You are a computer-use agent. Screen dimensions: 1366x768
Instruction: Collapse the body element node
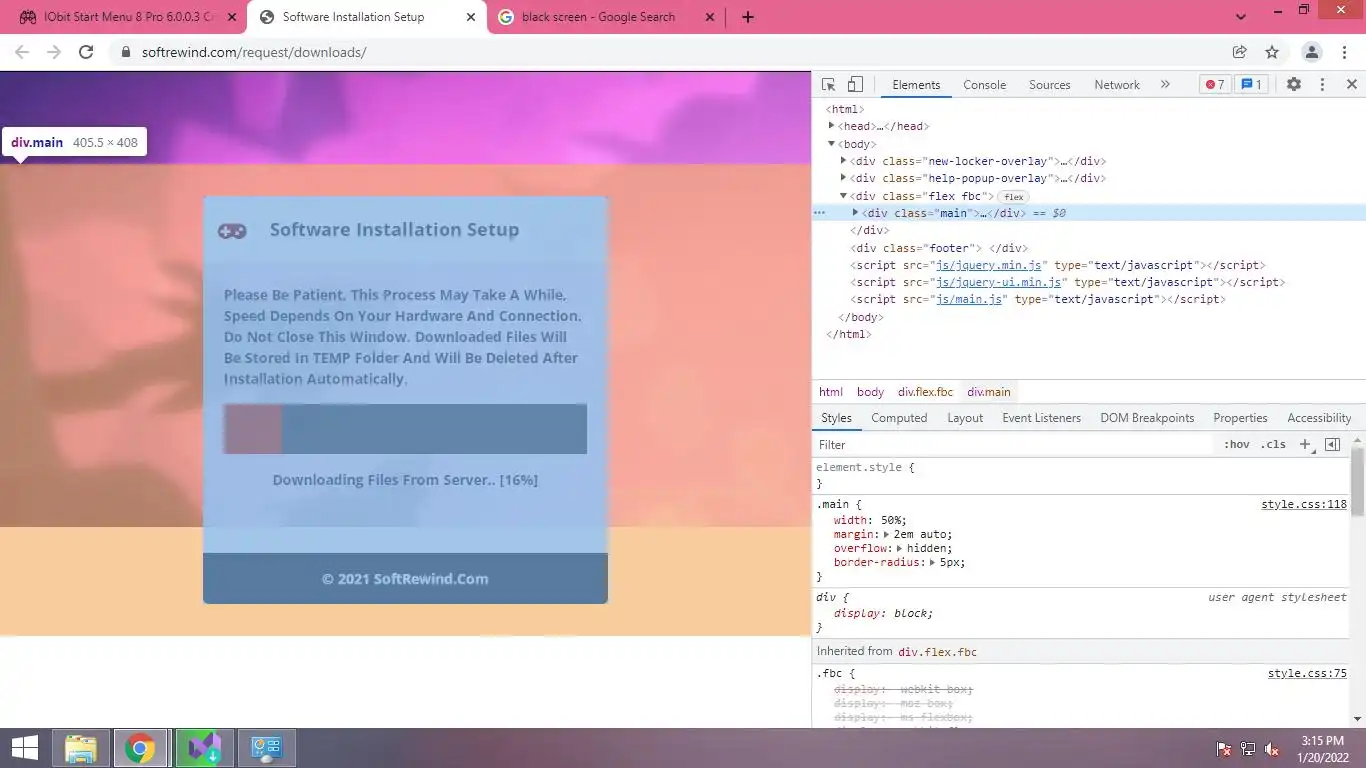pos(832,144)
